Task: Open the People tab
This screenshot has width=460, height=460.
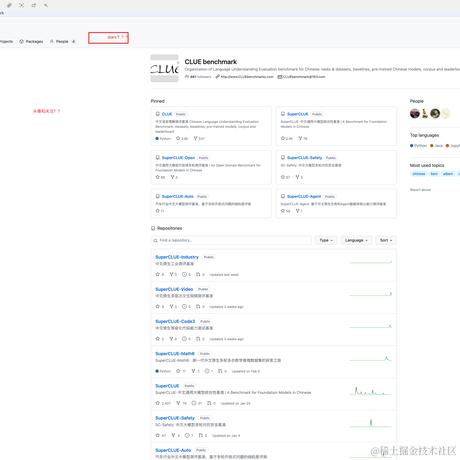Action: (62, 41)
